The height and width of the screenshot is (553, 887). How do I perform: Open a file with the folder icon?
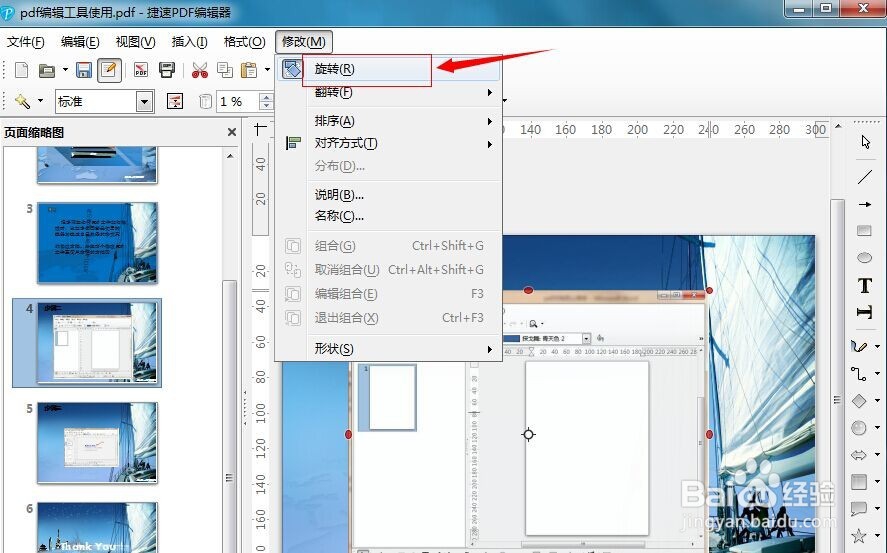(47, 70)
